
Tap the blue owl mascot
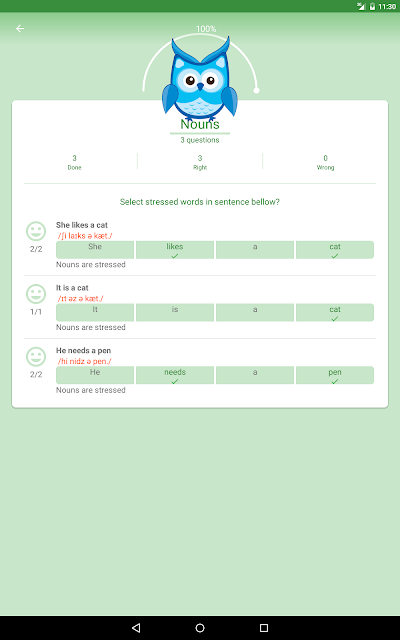click(200, 79)
